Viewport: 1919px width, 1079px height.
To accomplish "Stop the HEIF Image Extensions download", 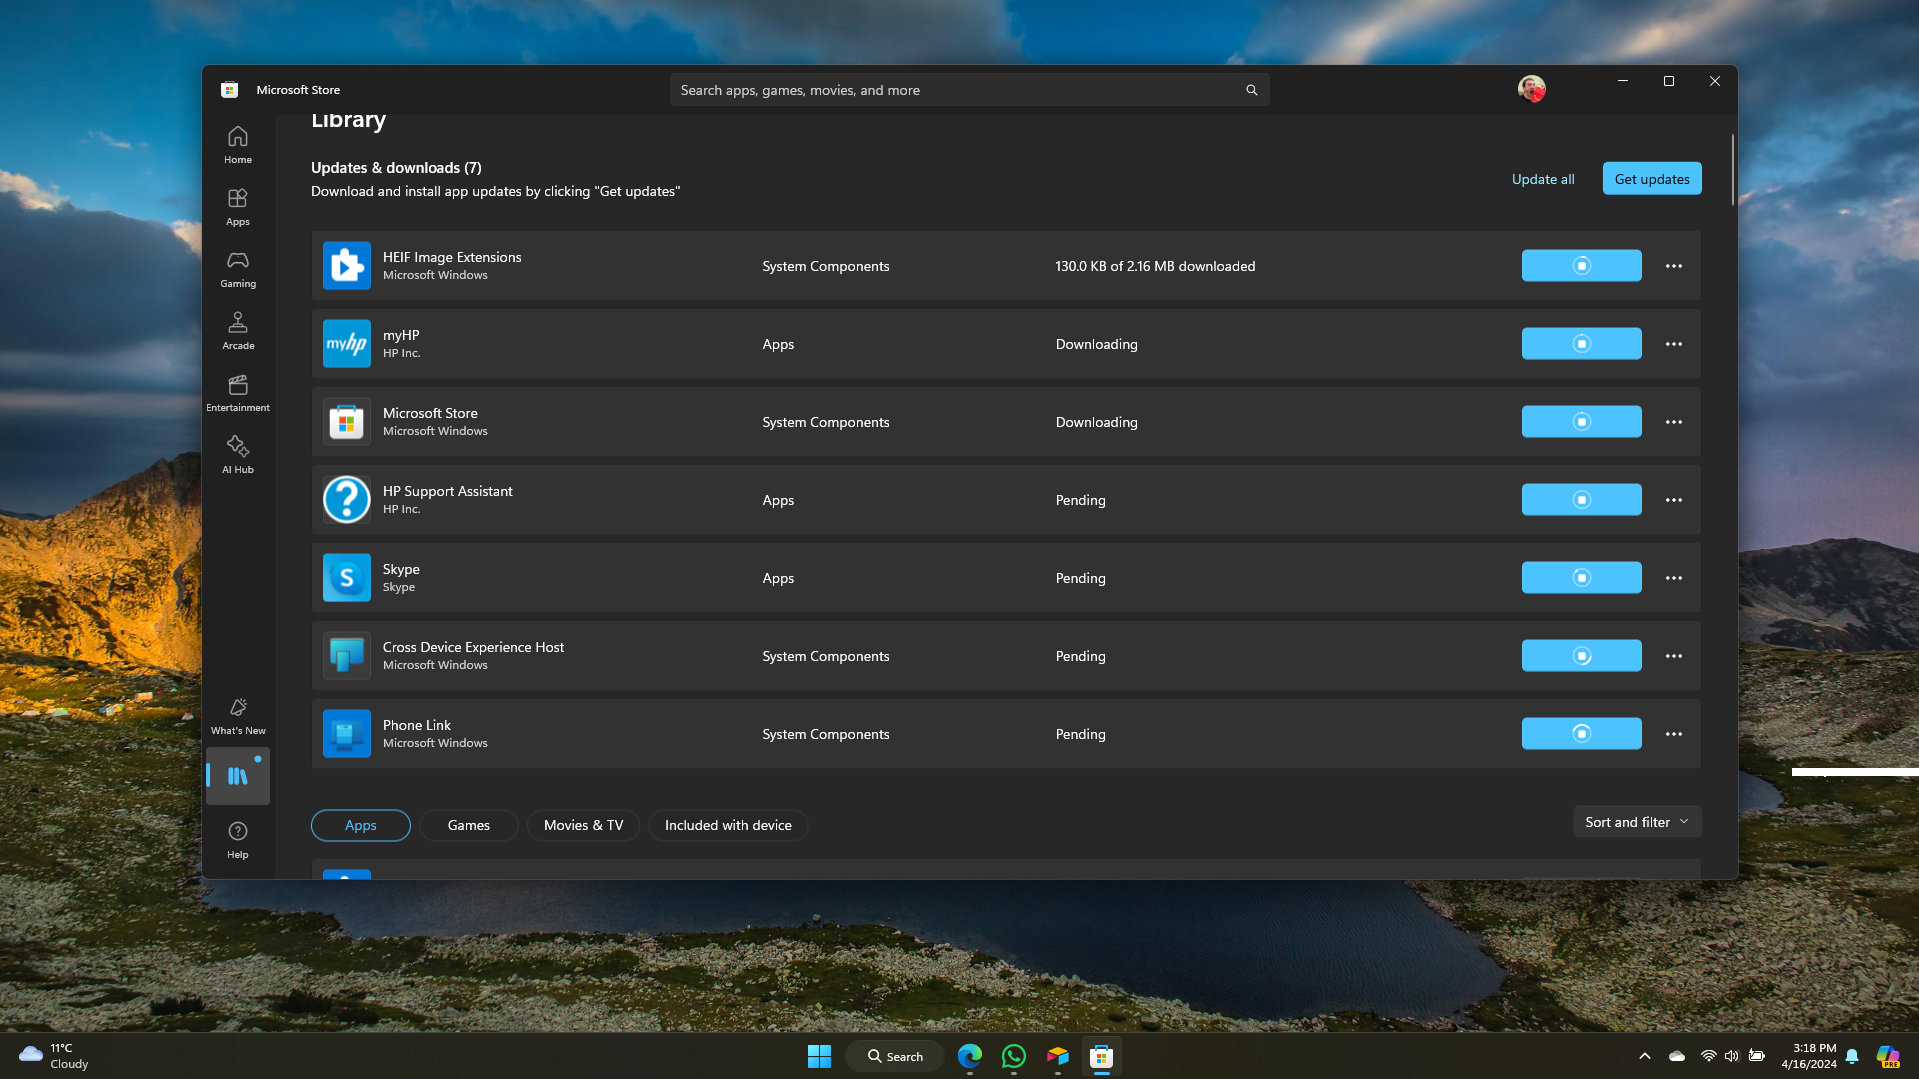I will [x=1580, y=265].
